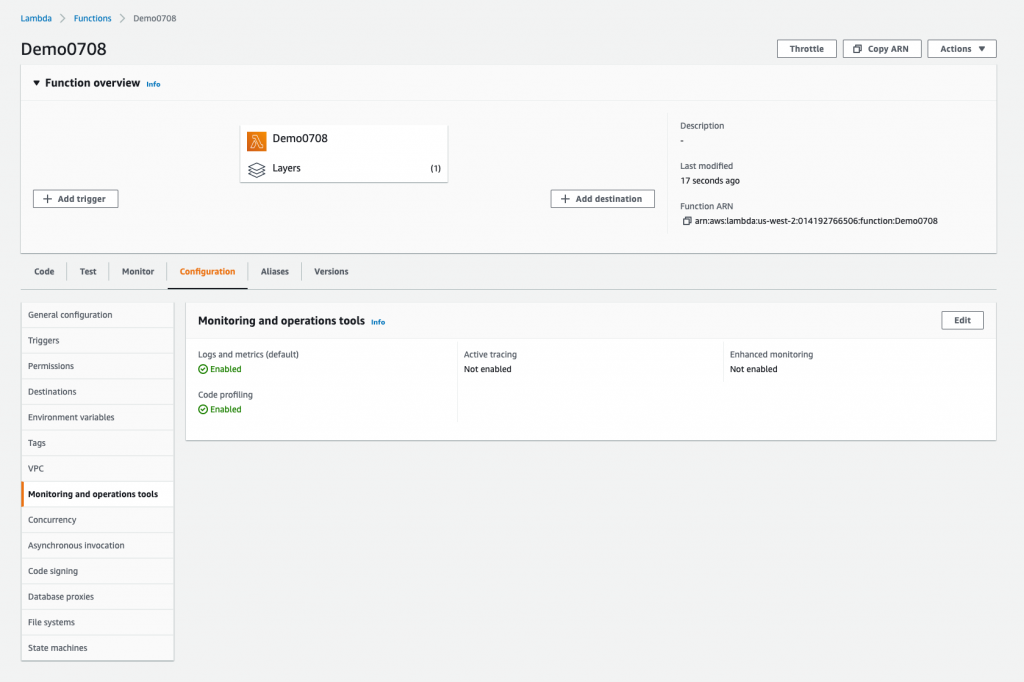Open VPC settings from the sidebar
1024x682 pixels.
36,468
